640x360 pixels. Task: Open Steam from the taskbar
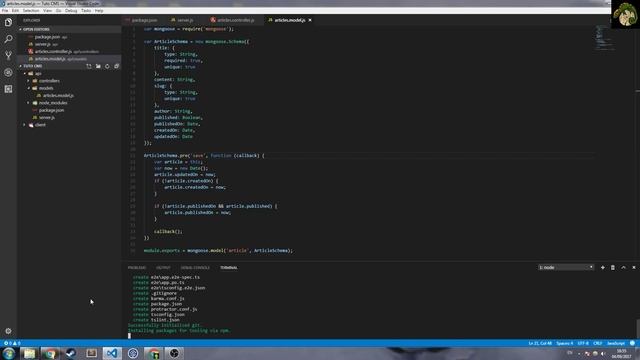(x=71, y=353)
